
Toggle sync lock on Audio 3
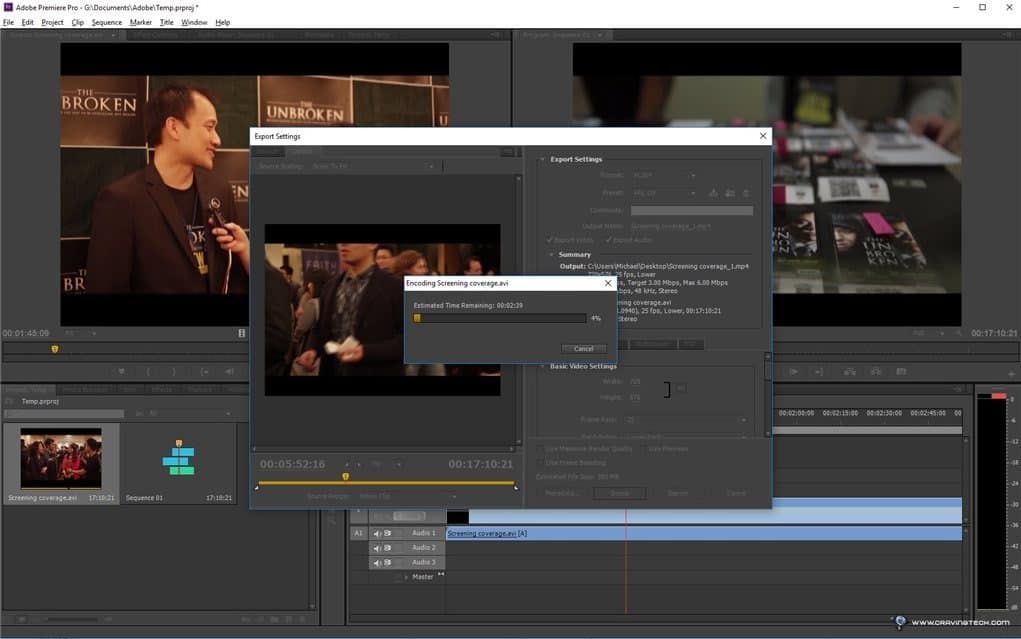pos(387,562)
